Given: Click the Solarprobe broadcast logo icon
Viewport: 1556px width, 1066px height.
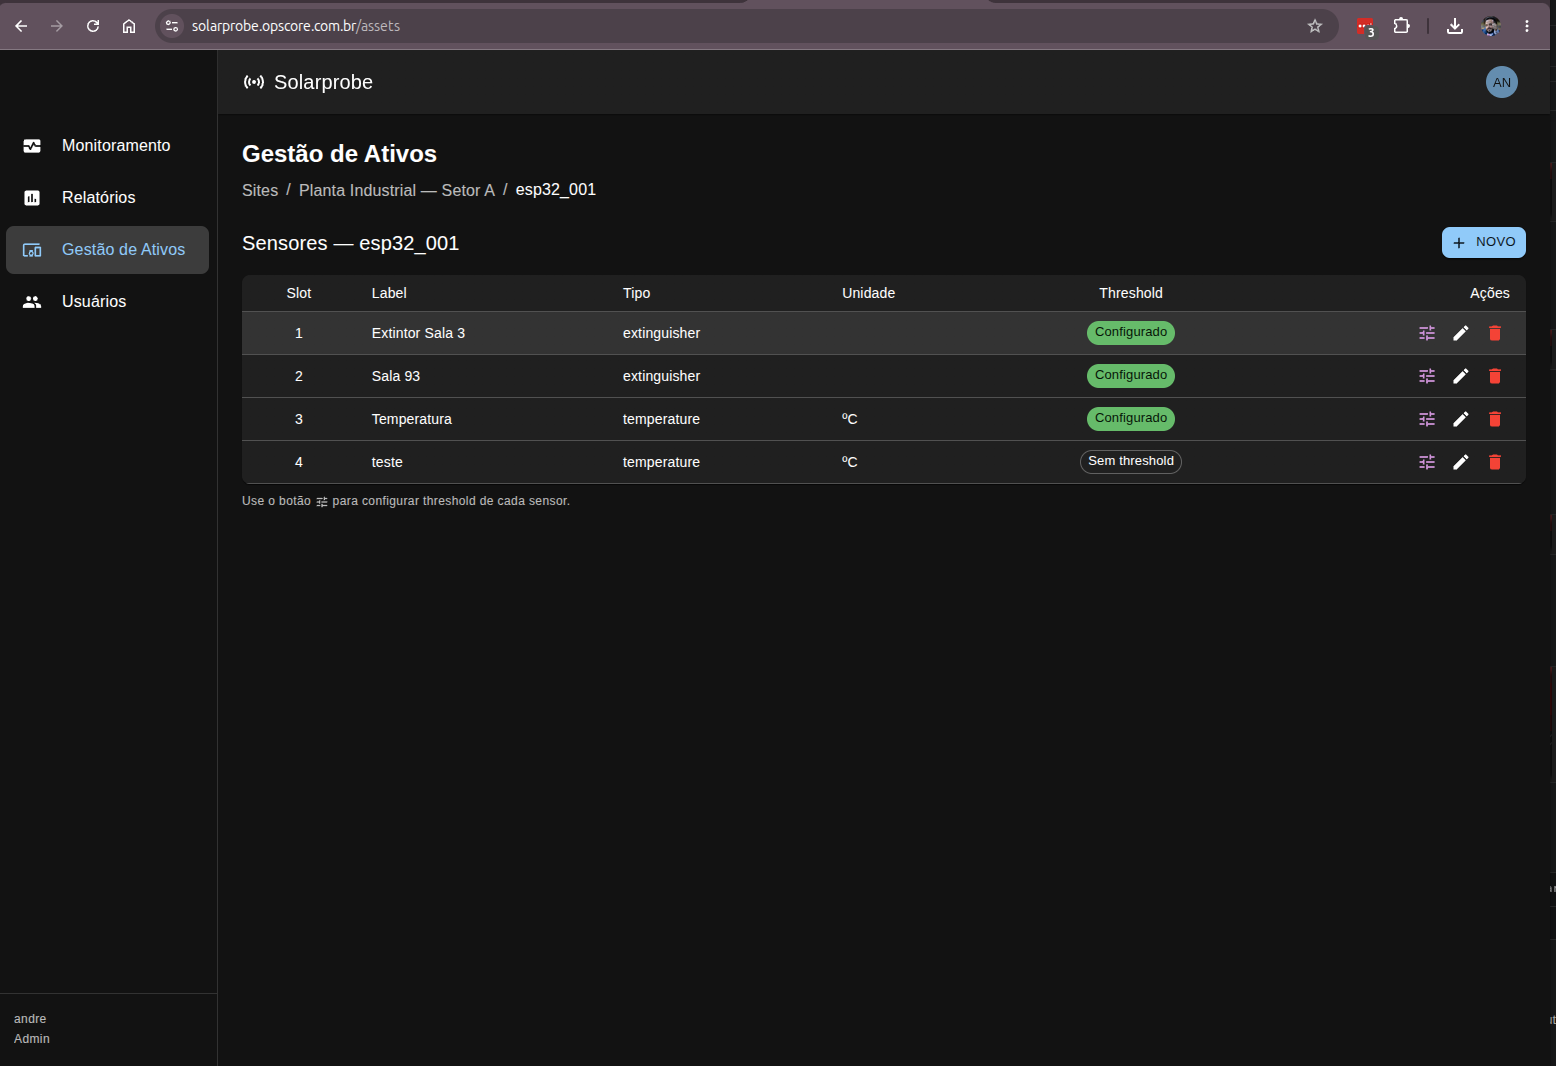Looking at the screenshot, I should 254,82.
